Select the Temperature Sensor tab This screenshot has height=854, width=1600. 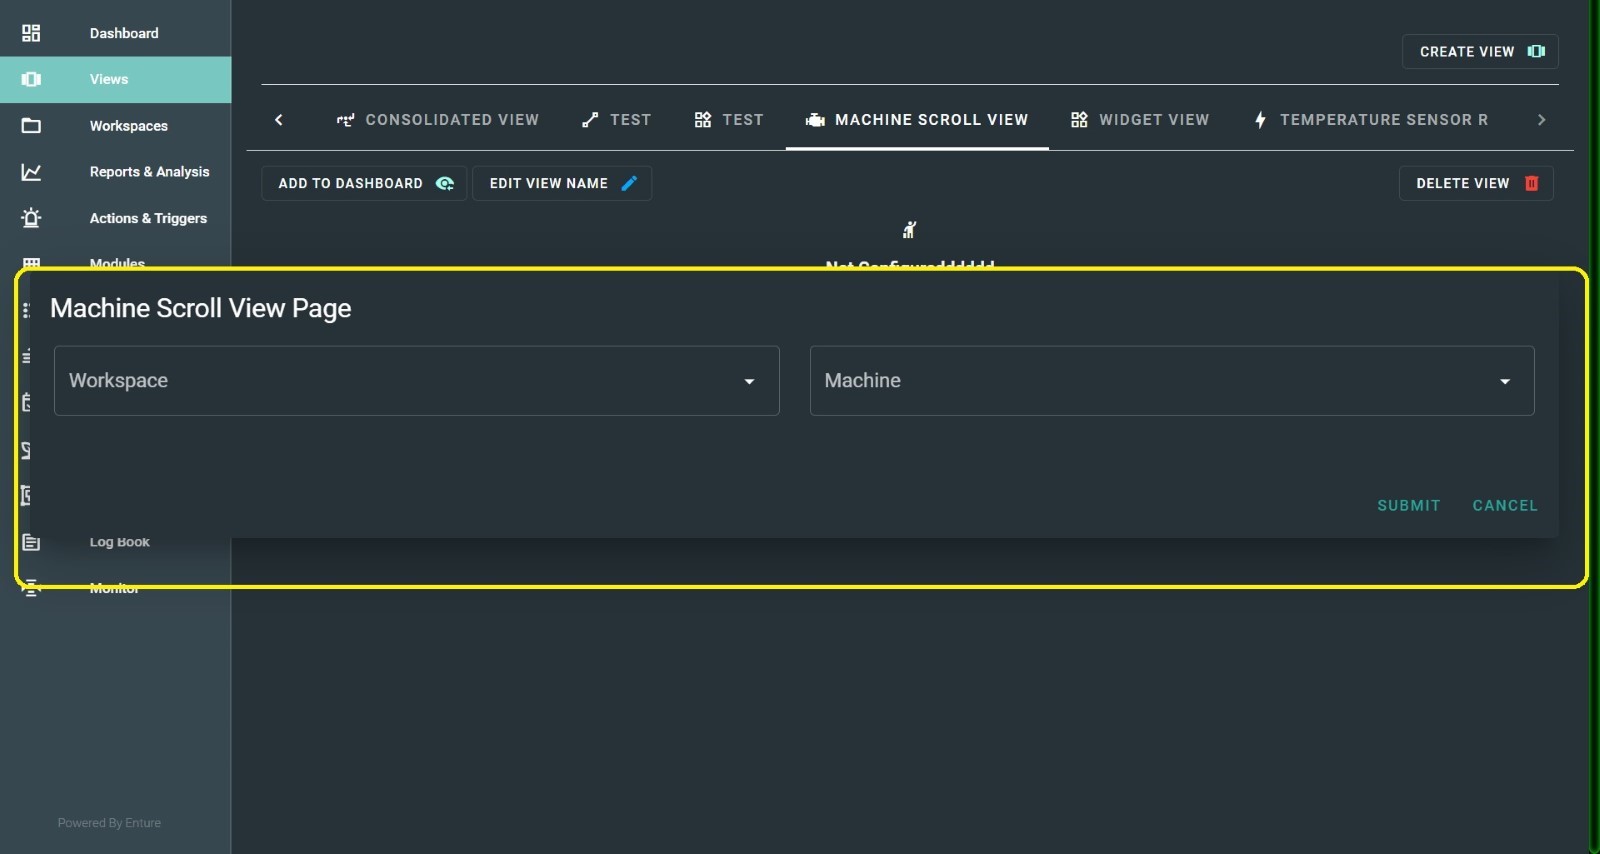(1371, 120)
